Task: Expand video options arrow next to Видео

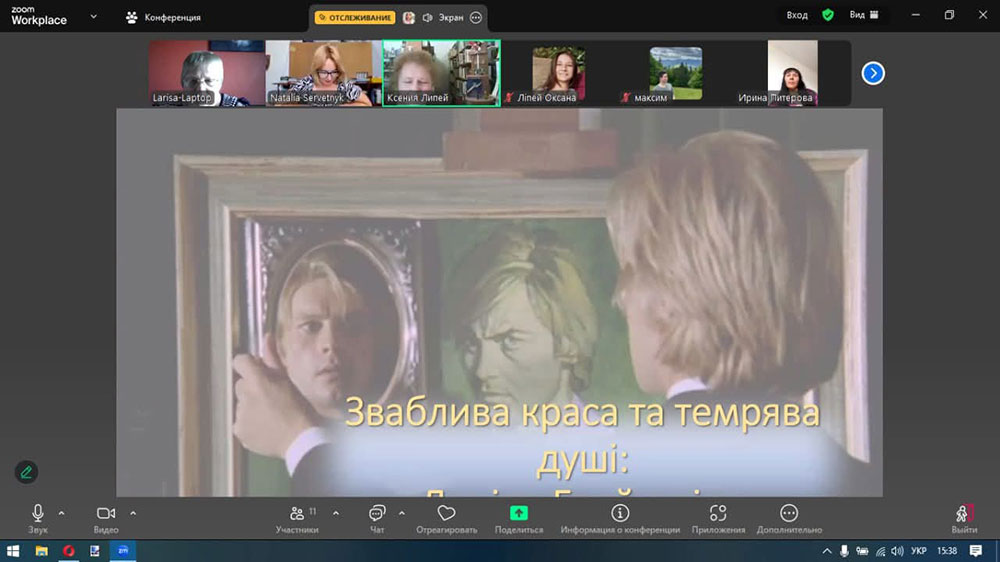Action: point(133,513)
